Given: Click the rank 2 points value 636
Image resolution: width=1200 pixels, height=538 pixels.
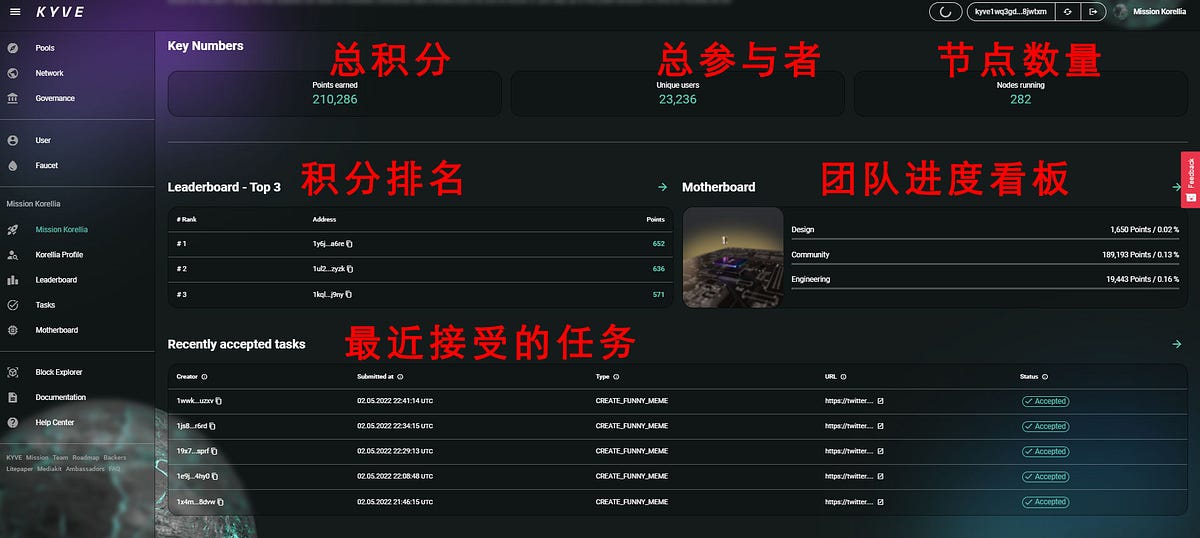Looking at the screenshot, I should click(x=658, y=269).
